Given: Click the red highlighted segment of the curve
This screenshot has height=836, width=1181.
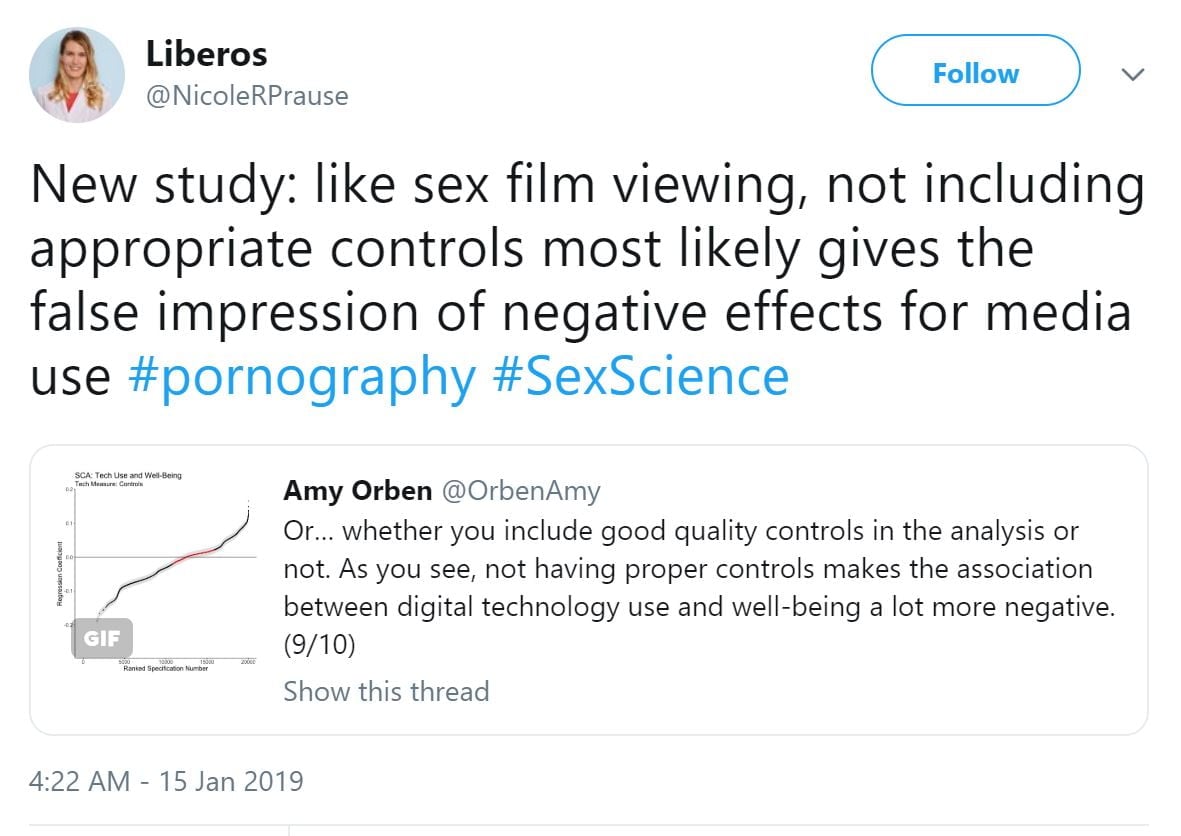Looking at the screenshot, I should [x=196, y=552].
